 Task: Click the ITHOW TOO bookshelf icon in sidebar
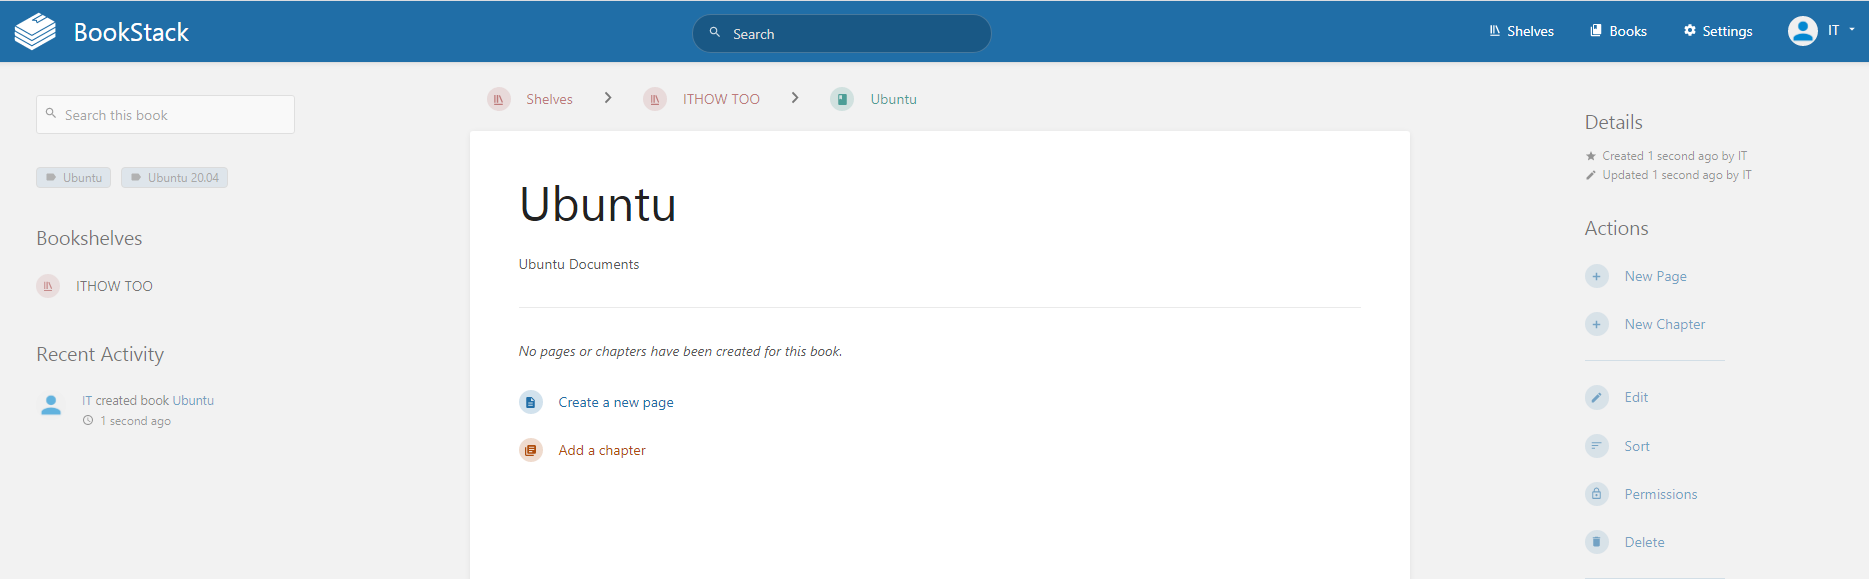click(x=48, y=286)
